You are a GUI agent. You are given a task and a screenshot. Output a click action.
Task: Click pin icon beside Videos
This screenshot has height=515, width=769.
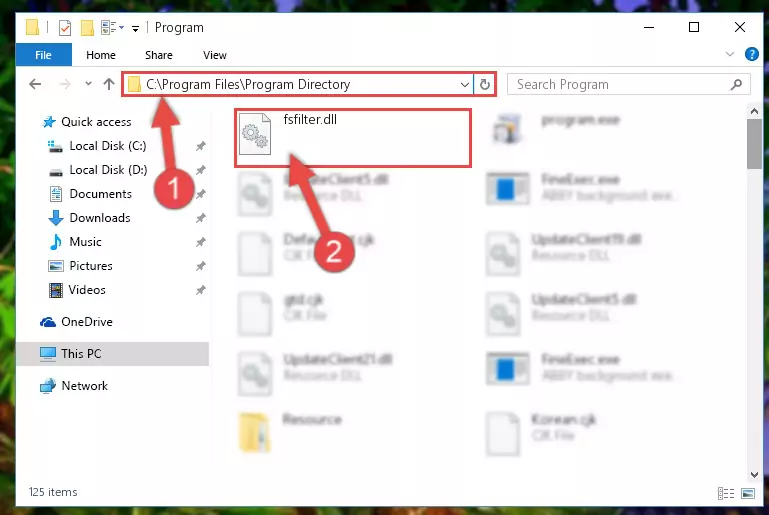201,290
